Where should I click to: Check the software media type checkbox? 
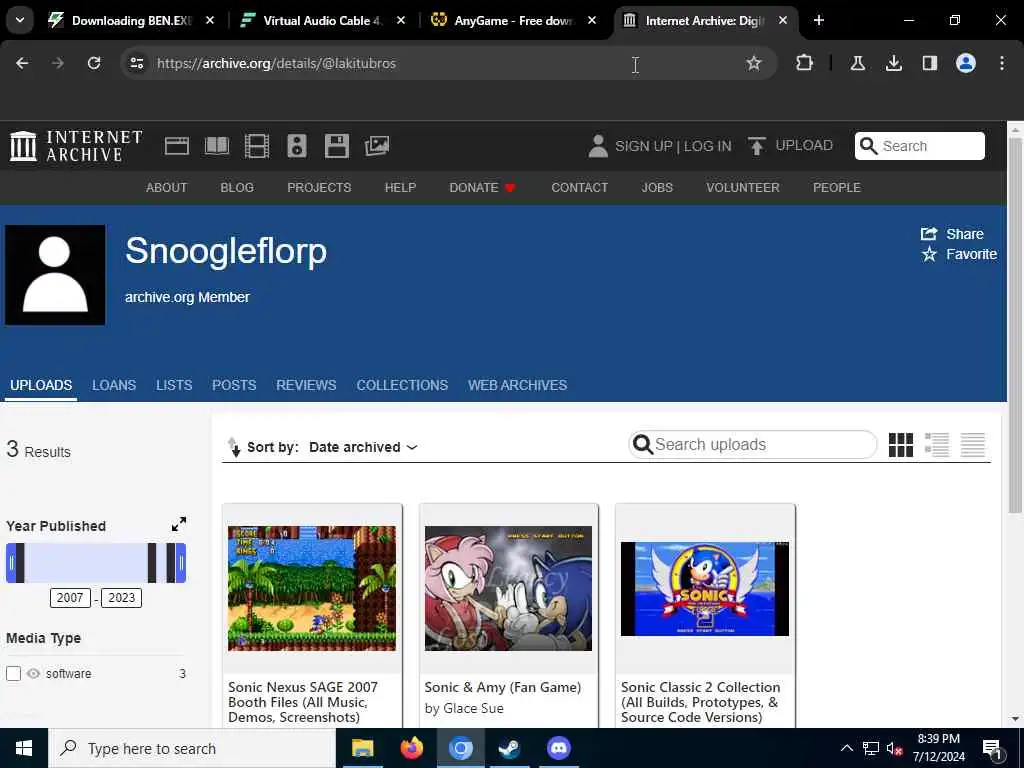(x=14, y=673)
